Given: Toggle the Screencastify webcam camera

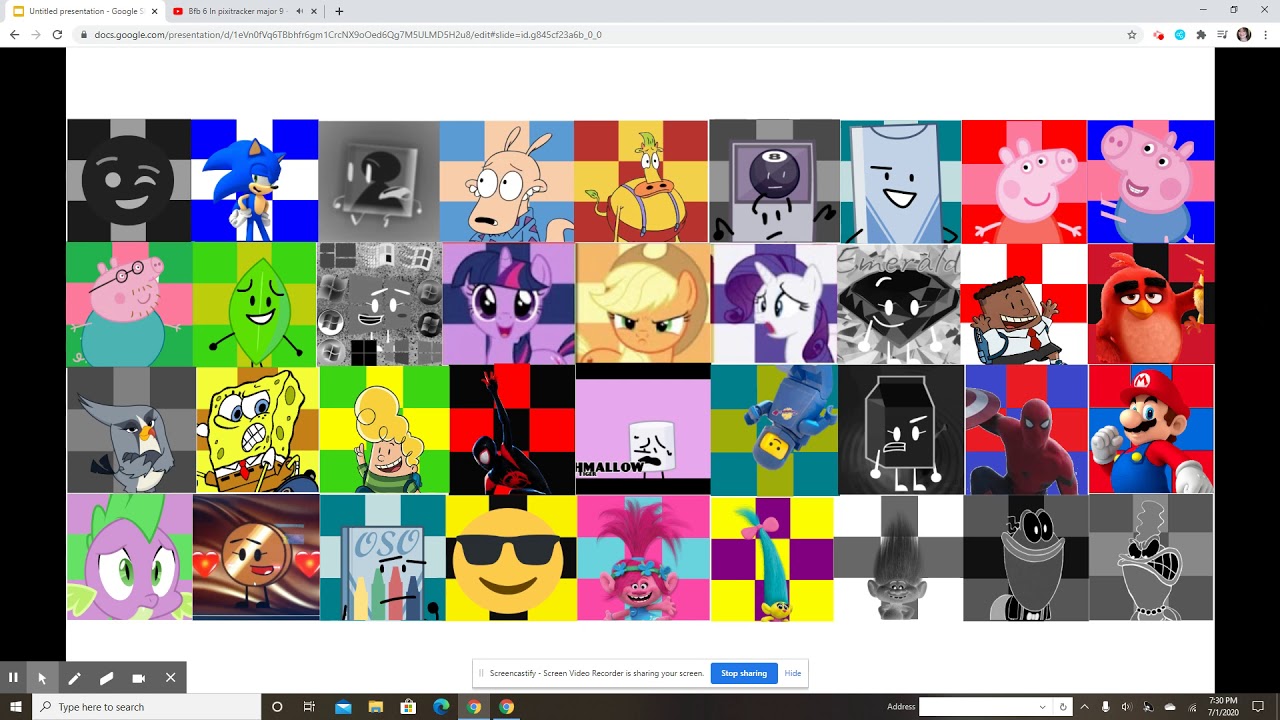Looking at the screenshot, I should 138,677.
